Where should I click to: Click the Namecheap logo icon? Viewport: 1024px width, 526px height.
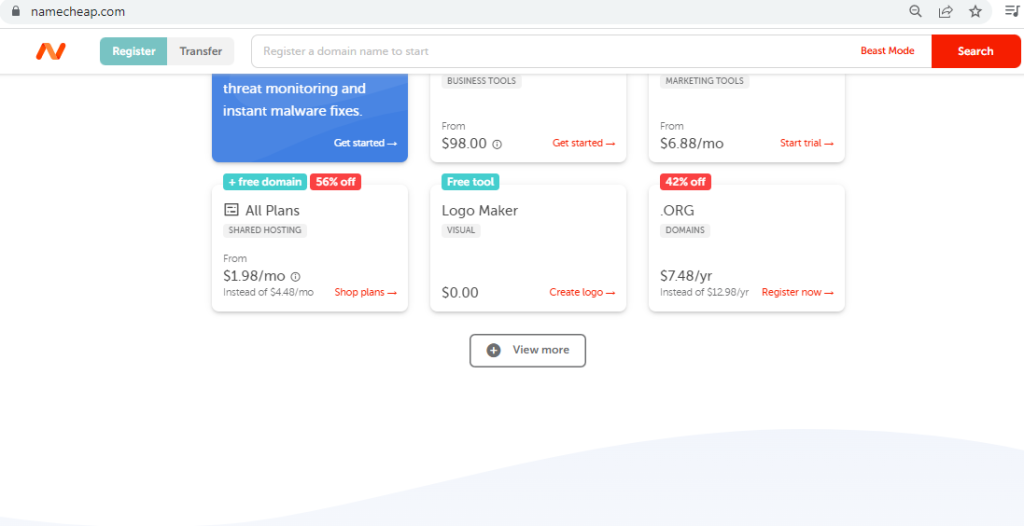(x=51, y=51)
